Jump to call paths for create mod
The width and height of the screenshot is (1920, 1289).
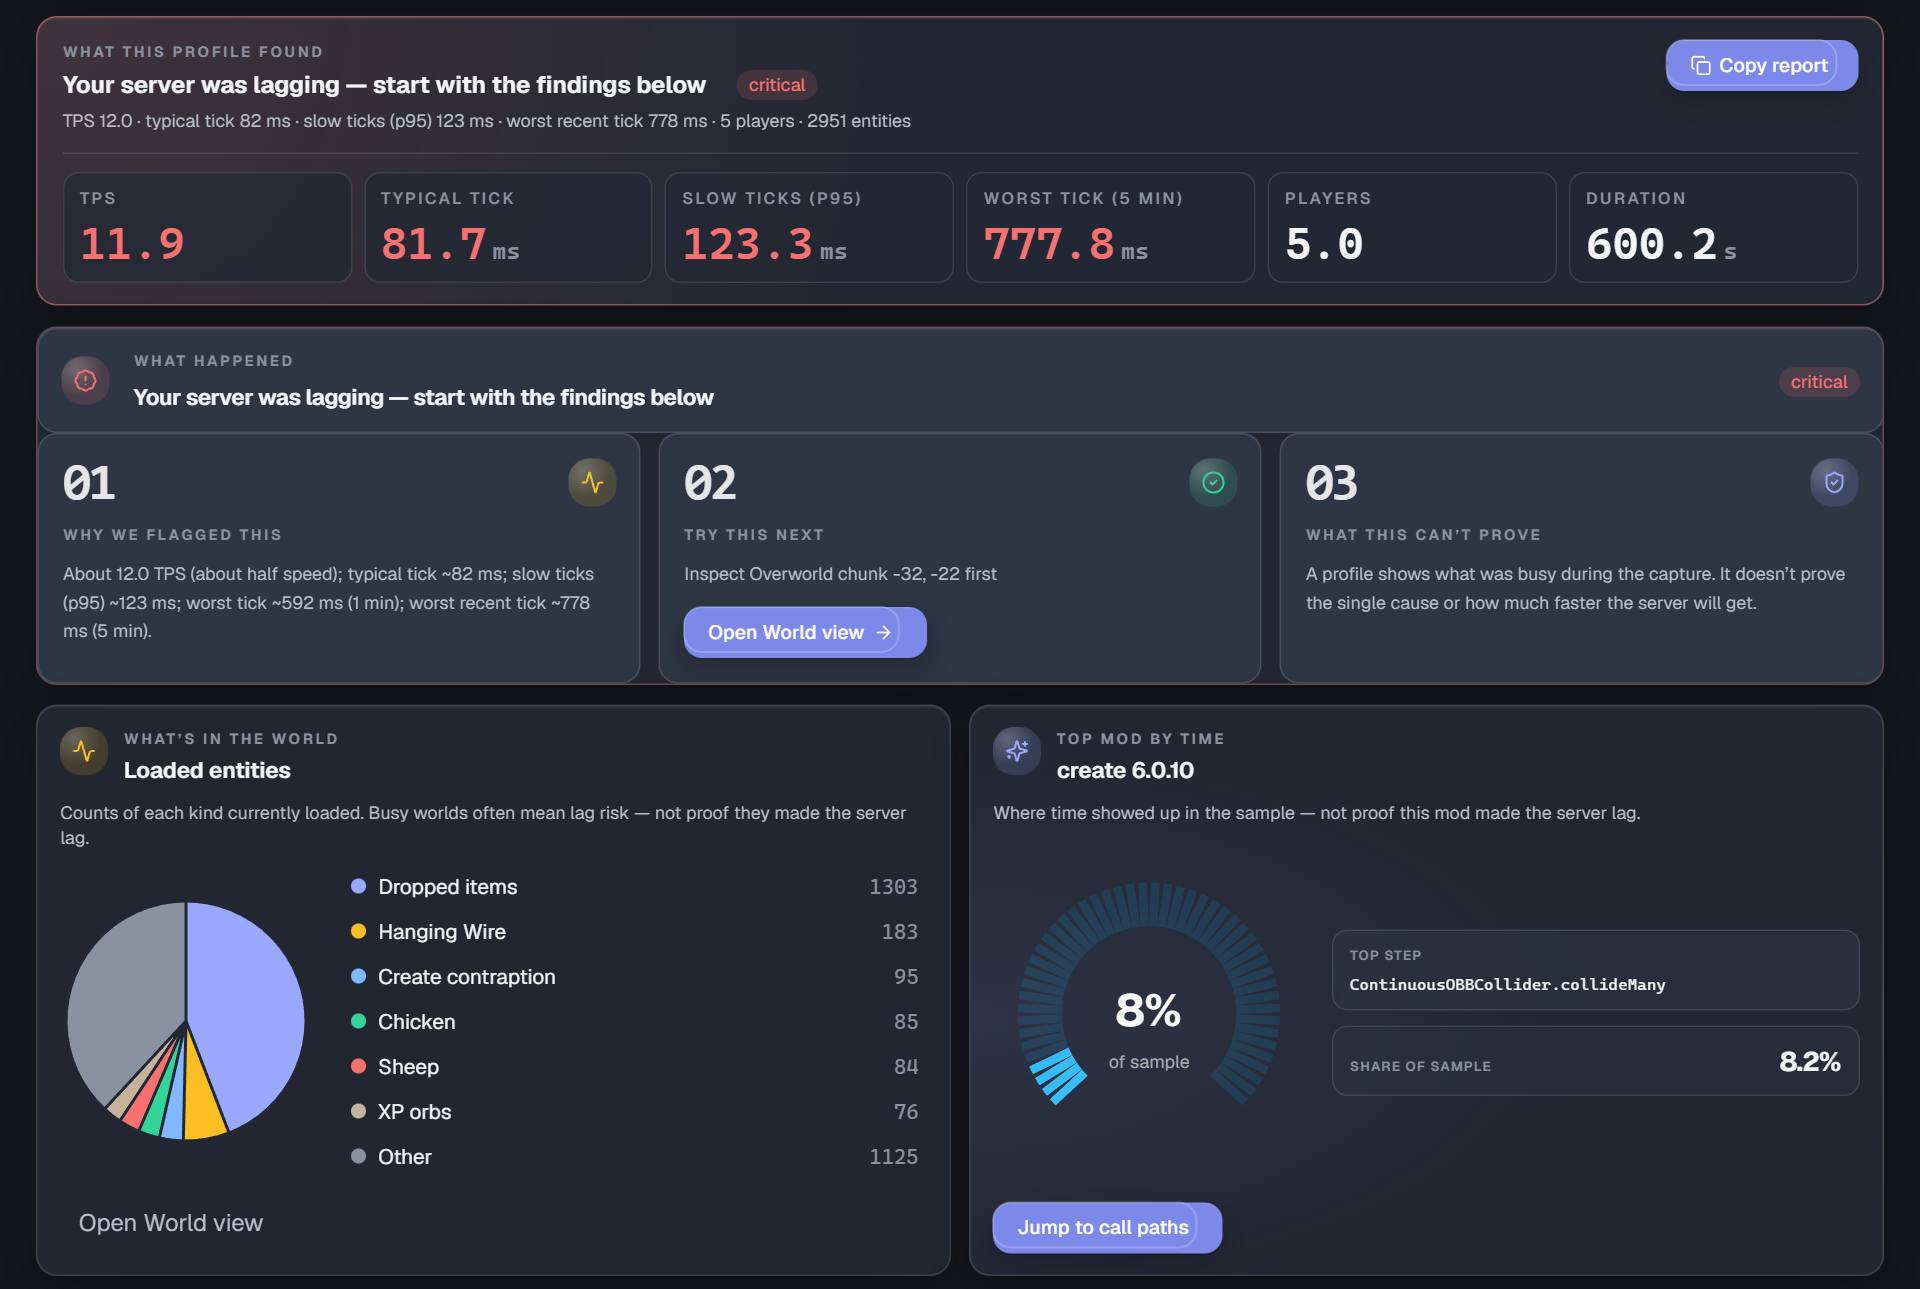pyautogui.click(x=1107, y=1227)
